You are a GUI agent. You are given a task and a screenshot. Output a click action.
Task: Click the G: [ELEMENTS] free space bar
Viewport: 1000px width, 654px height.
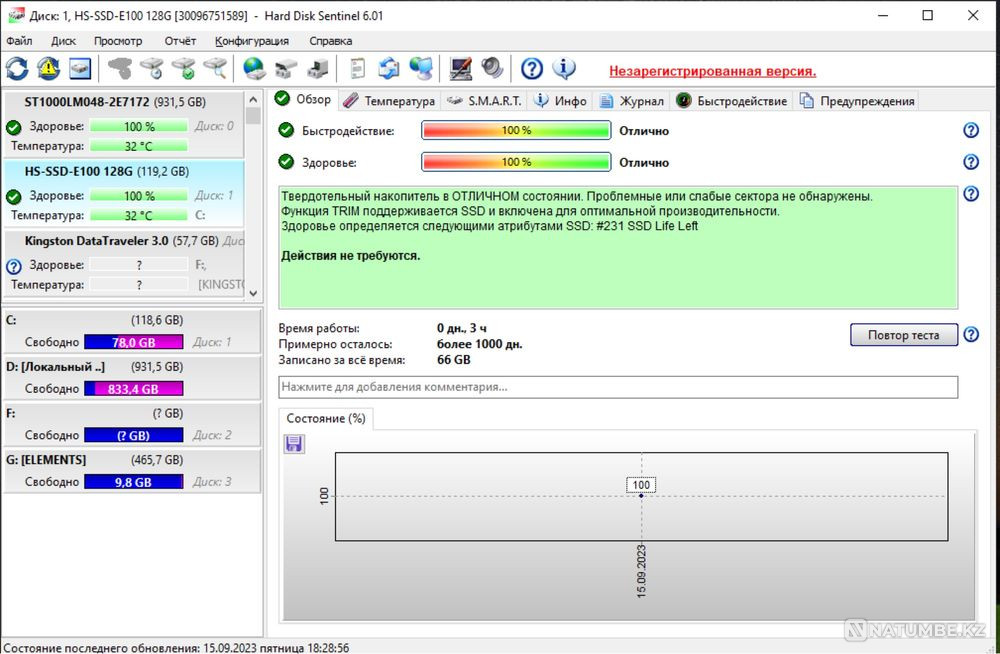click(133, 482)
